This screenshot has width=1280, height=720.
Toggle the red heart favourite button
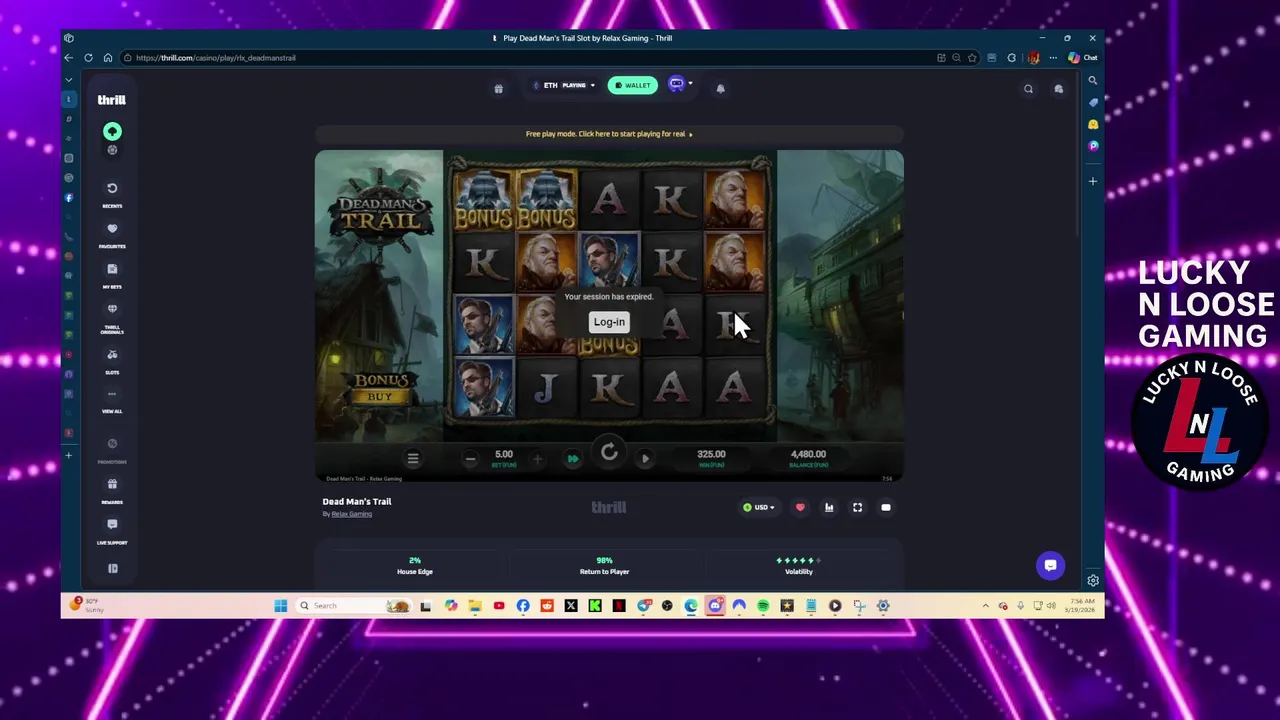(800, 508)
